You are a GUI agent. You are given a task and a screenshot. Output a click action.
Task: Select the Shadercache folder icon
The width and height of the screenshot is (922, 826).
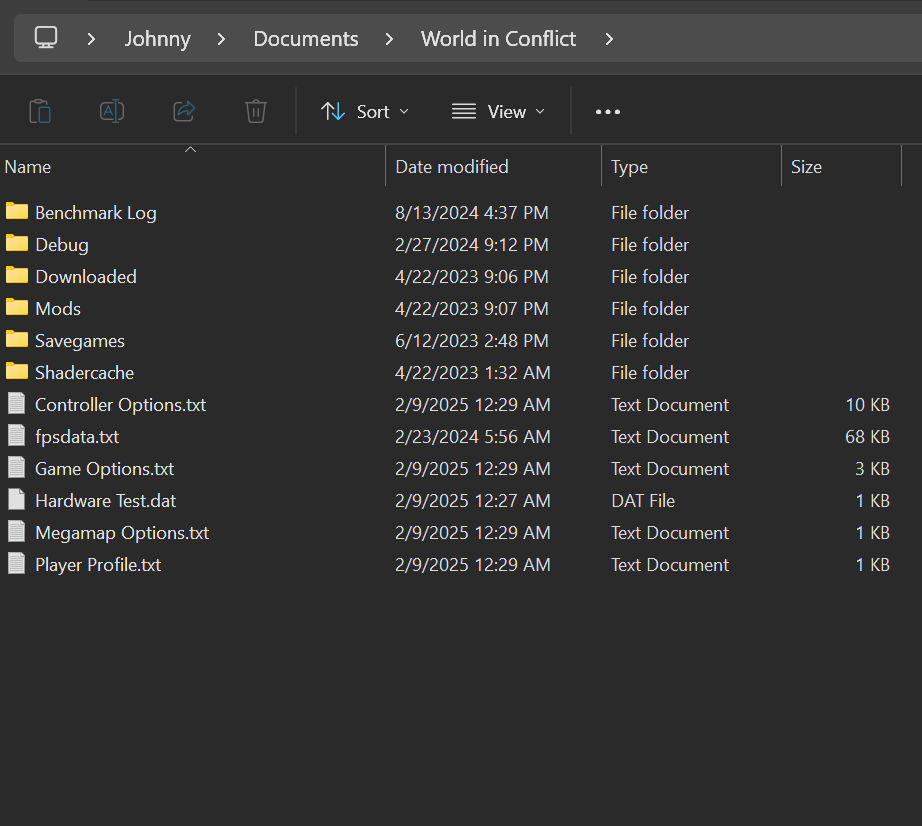(17, 371)
